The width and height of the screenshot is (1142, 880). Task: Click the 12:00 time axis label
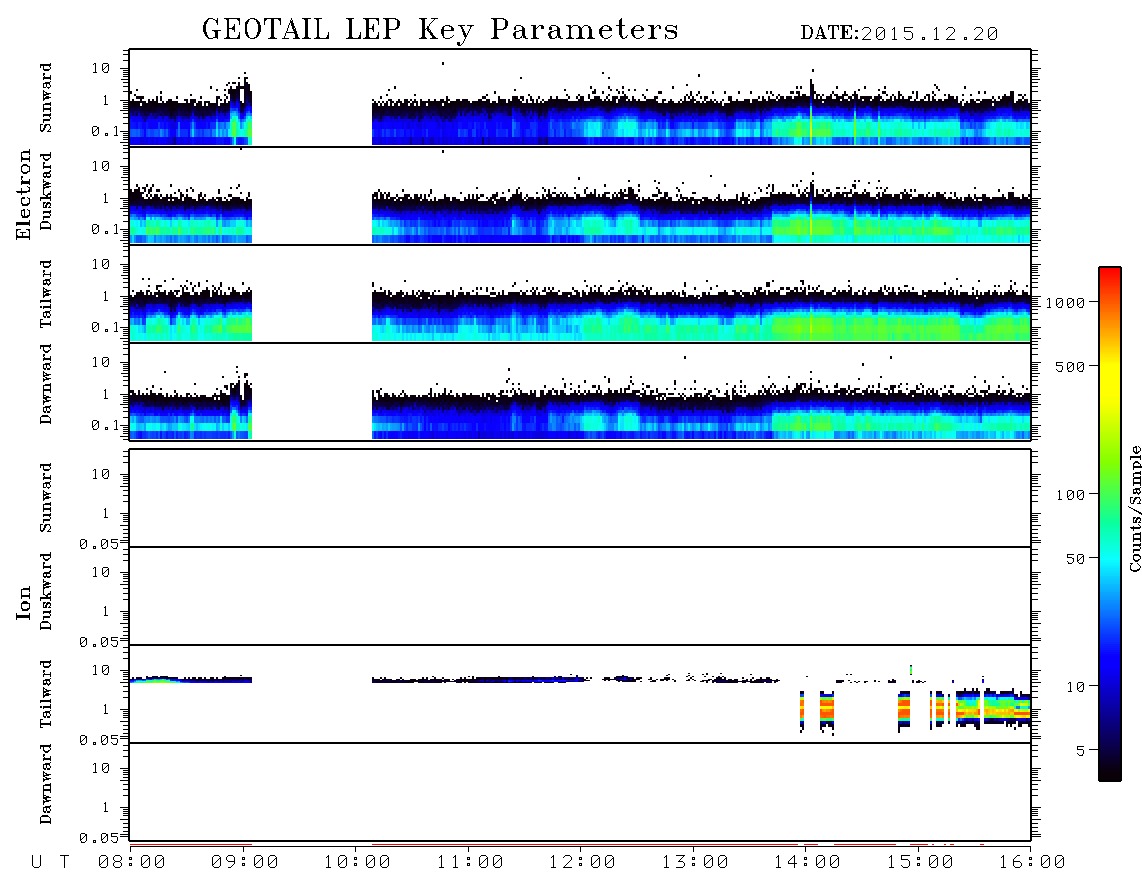(x=582, y=863)
